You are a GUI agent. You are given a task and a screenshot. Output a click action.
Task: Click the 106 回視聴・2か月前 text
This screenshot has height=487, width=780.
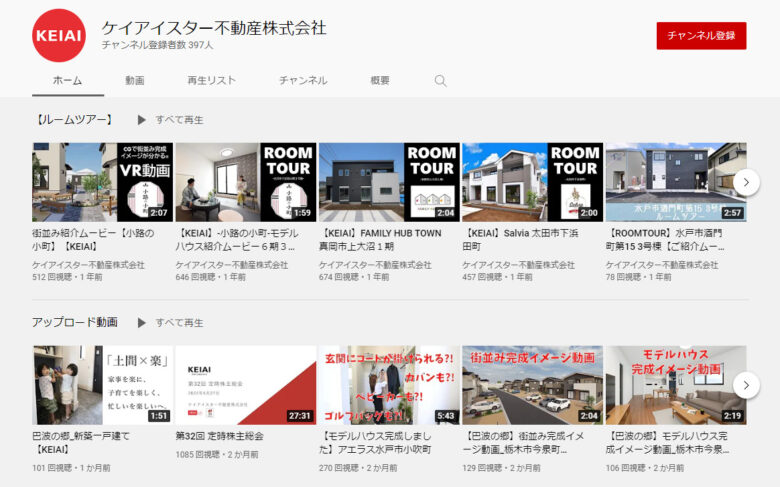(645, 468)
